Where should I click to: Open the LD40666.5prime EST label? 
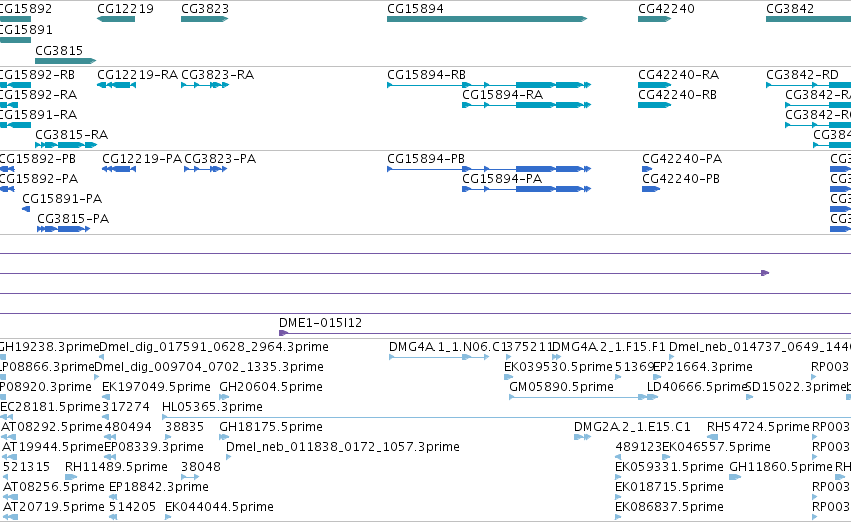696,386
